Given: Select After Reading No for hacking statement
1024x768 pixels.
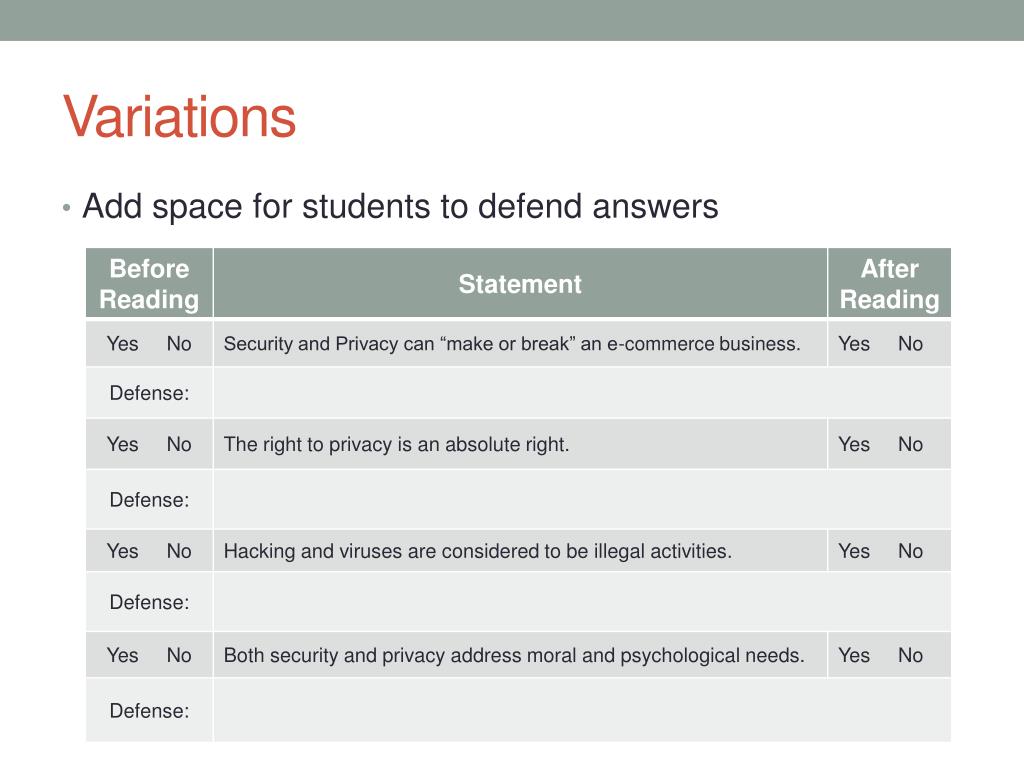Looking at the screenshot, I should click(x=910, y=551).
